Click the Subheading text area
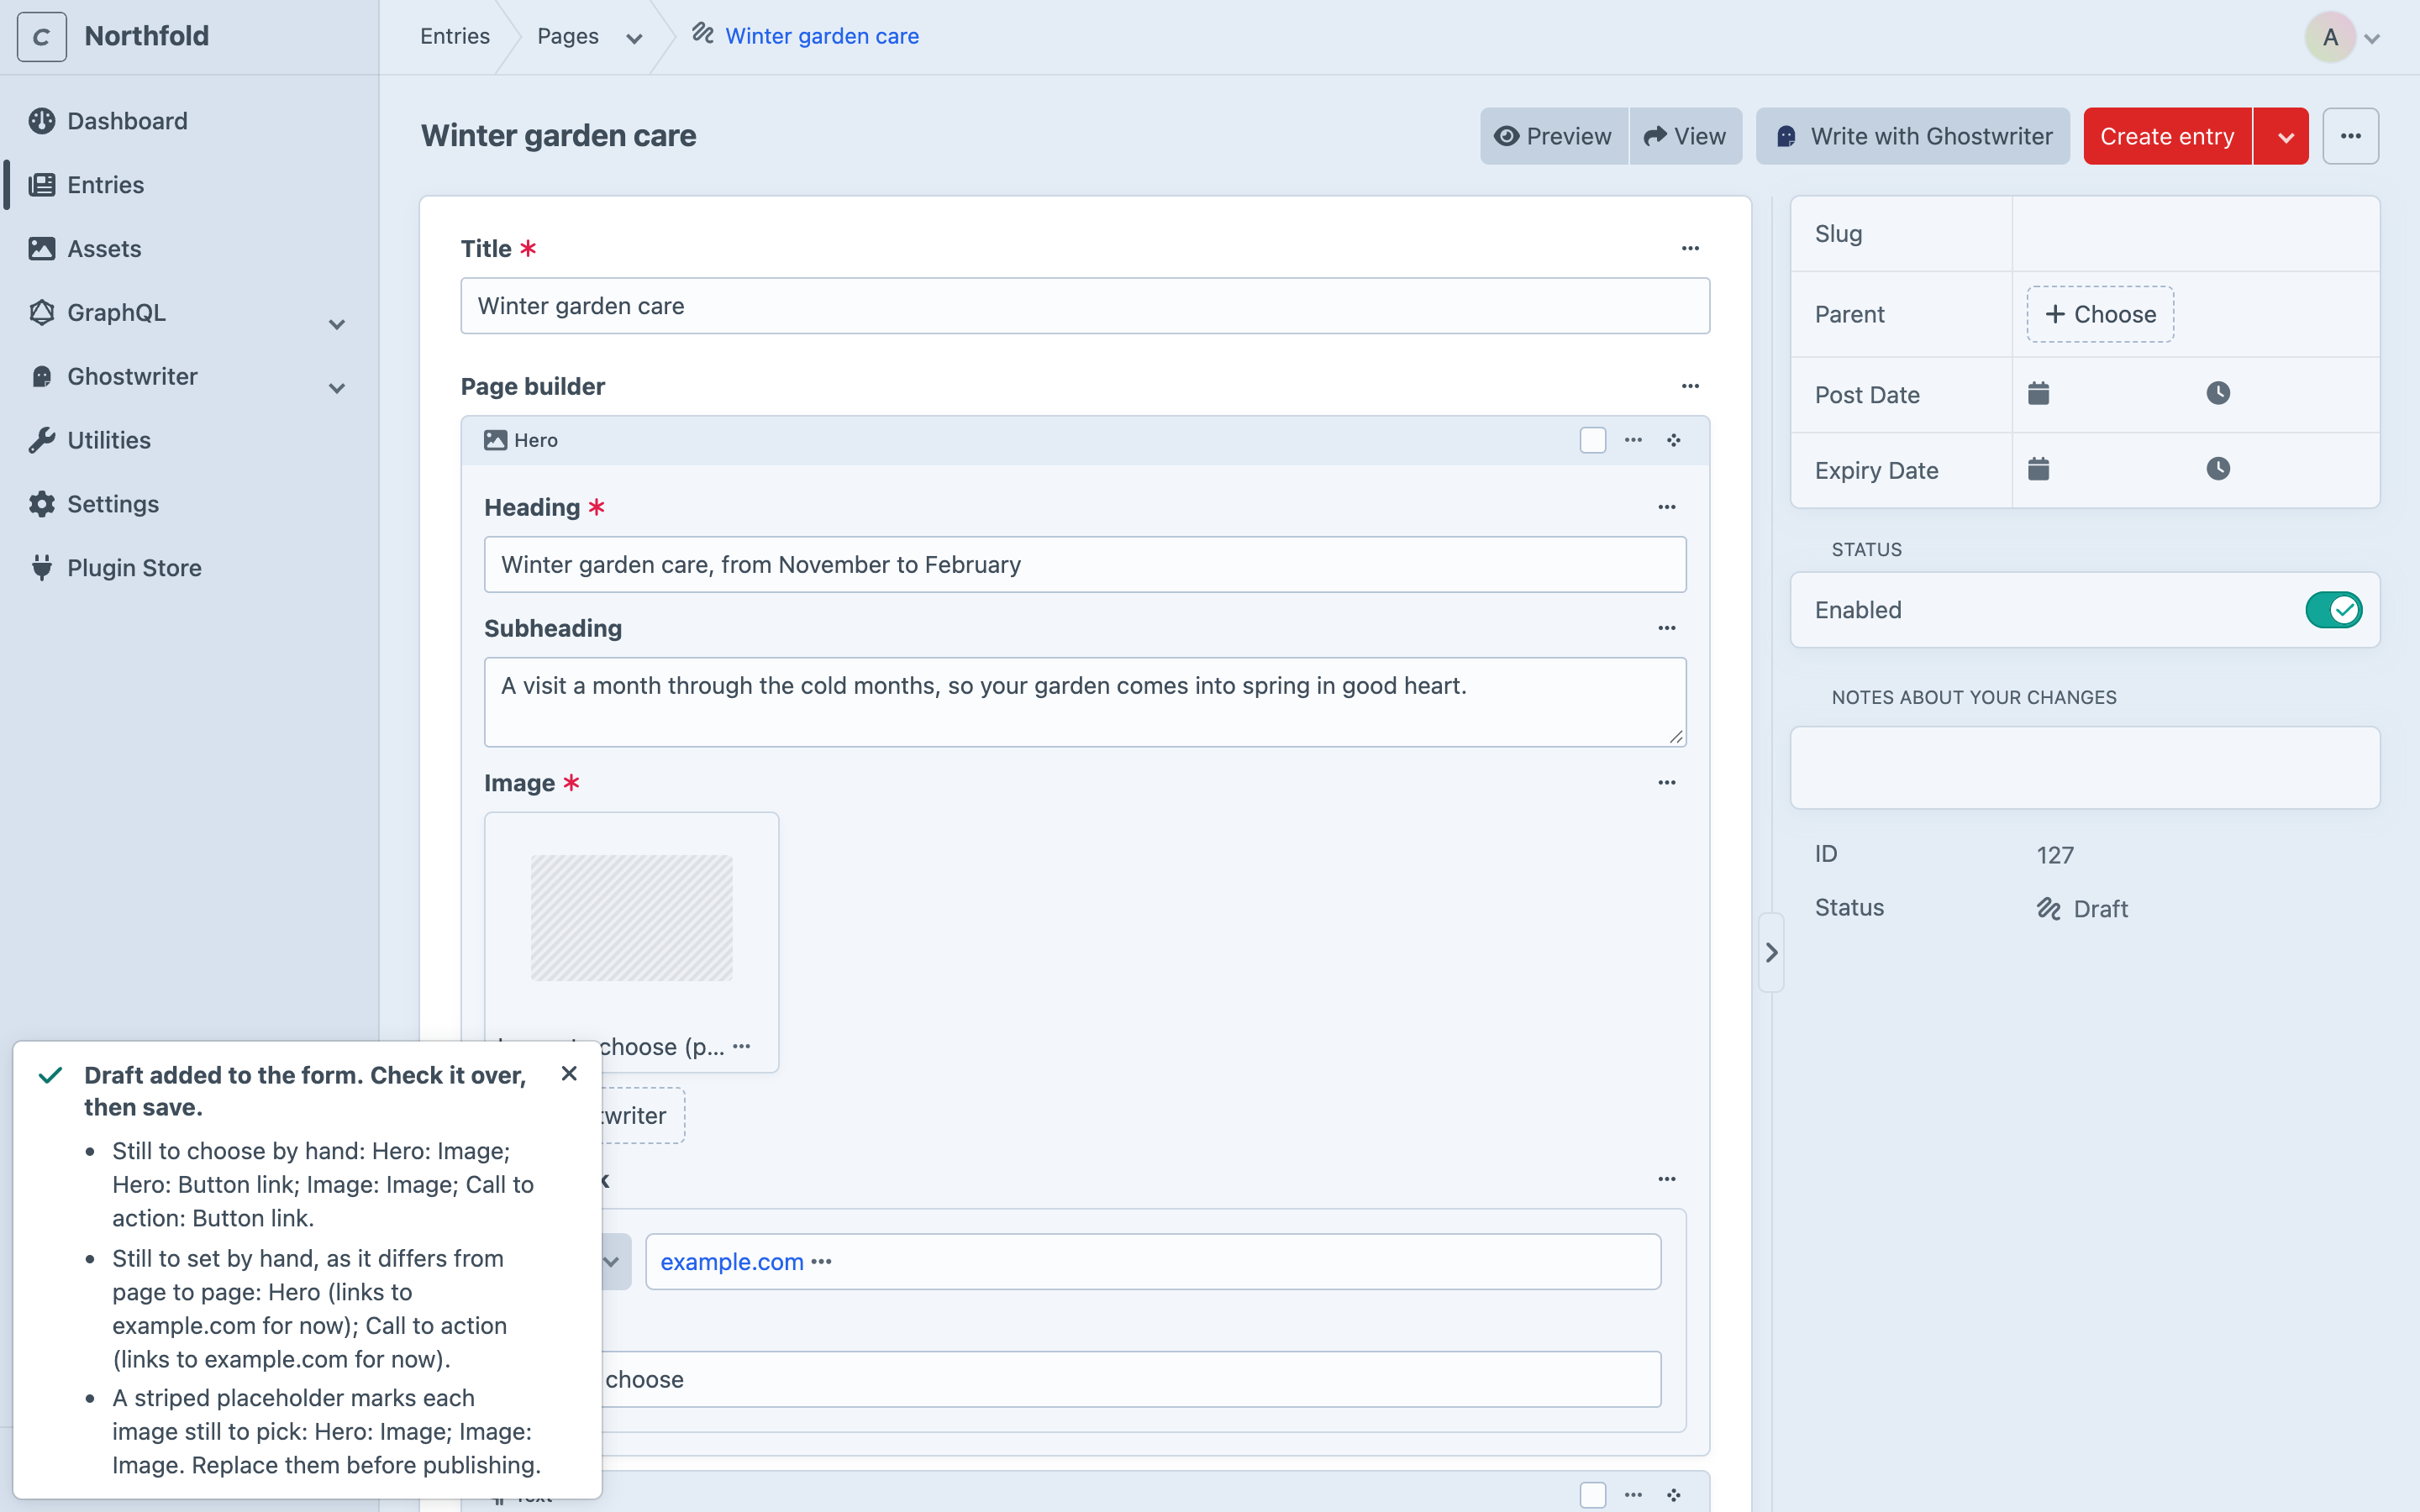Image resolution: width=2420 pixels, height=1512 pixels. 1085,701
